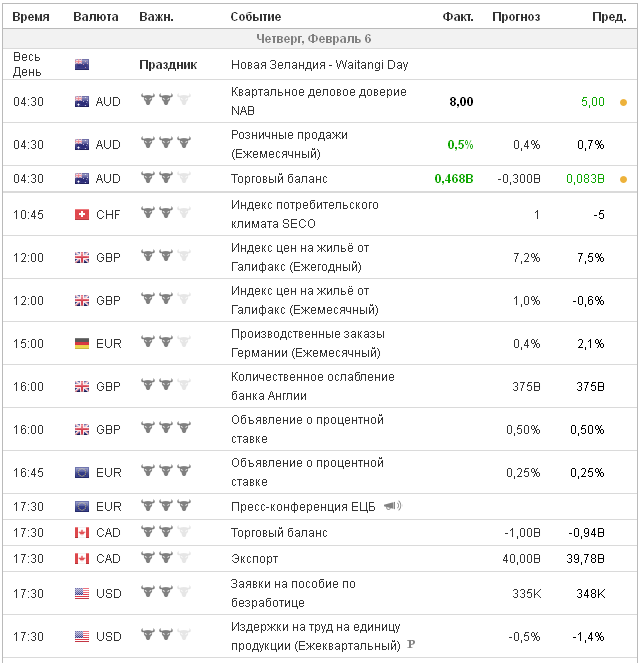Click the Прогноз column header
640x663 pixels.
coord(516,17)
